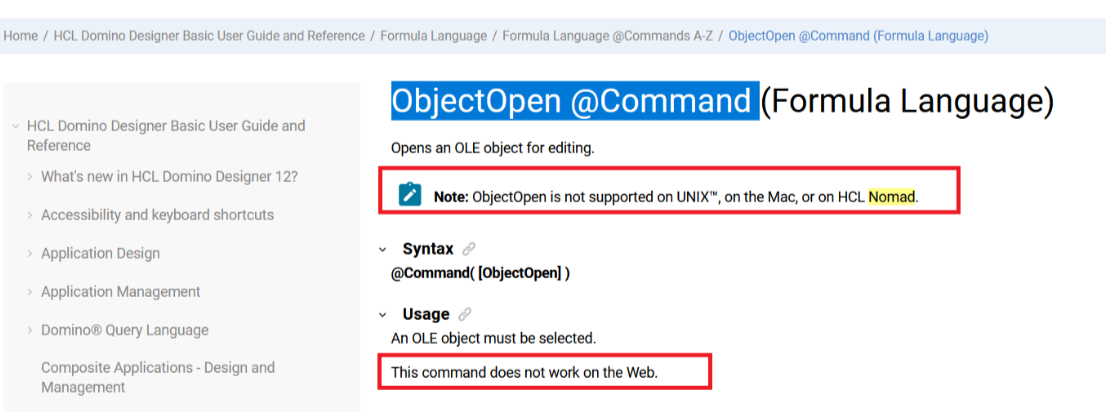Copy link icon beside Usage heading
1106x412 pixels.
pos(465,314)
